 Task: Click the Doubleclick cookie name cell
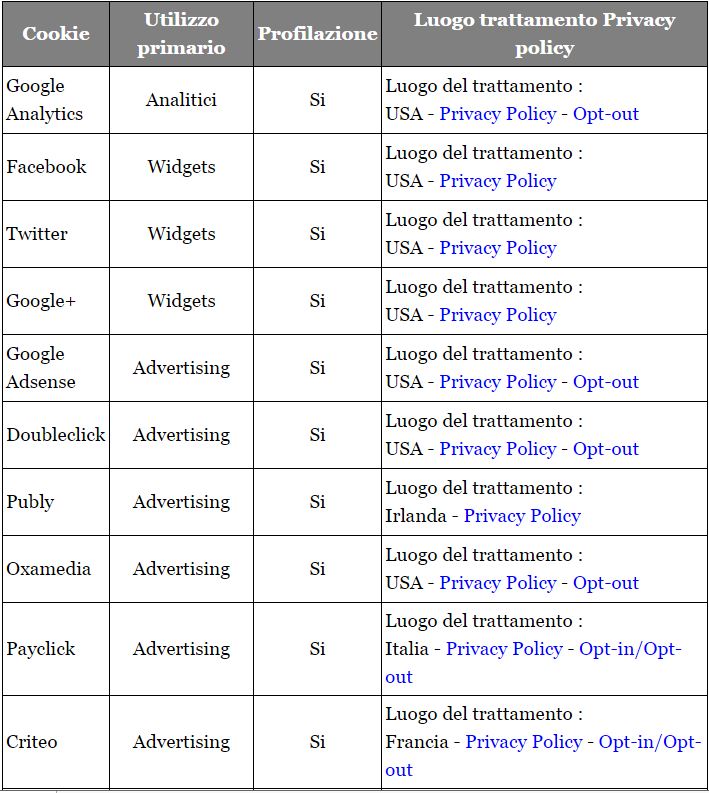pos(56,435)
